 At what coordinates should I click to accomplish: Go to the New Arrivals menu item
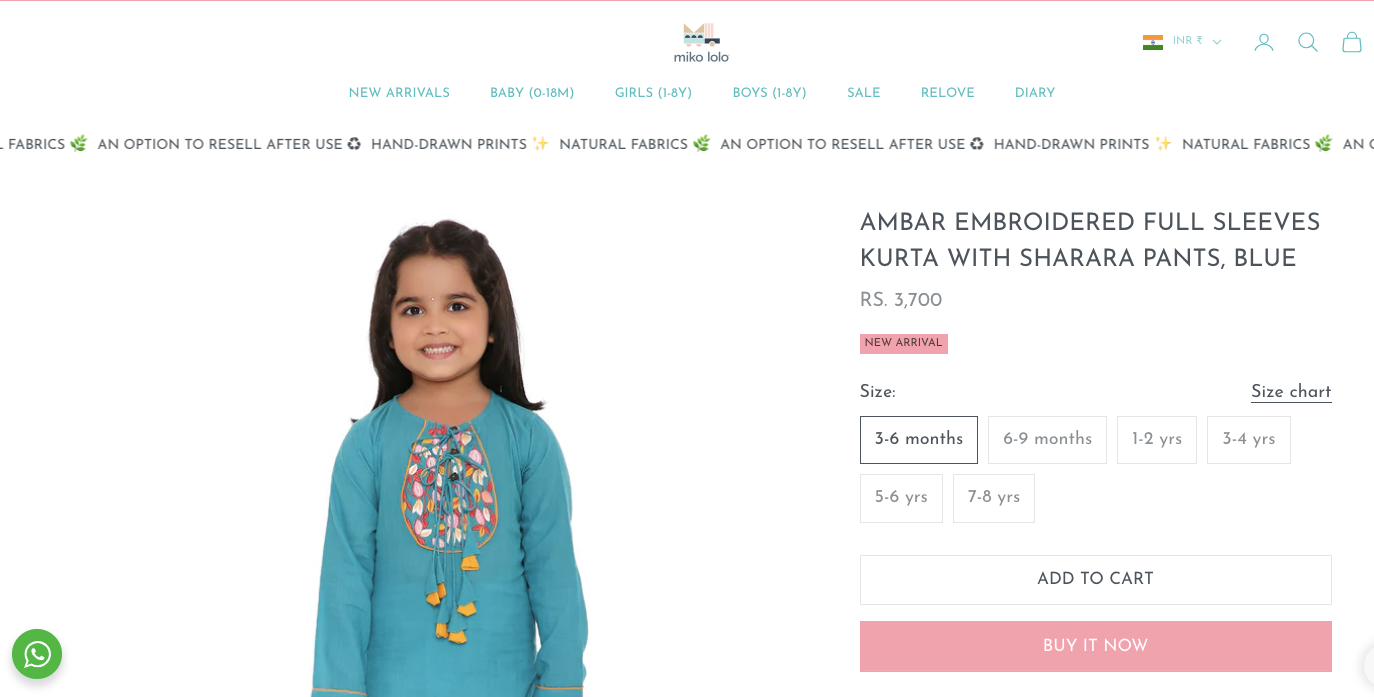point(399,93)
